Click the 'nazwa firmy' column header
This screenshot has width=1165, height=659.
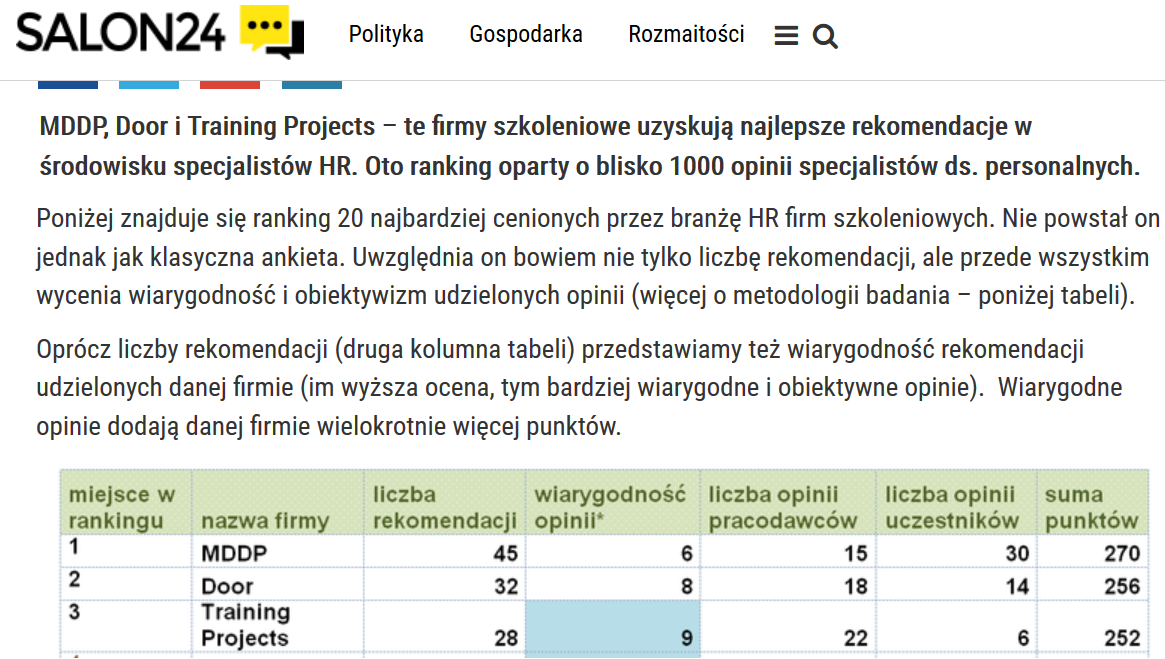(277, 502)
